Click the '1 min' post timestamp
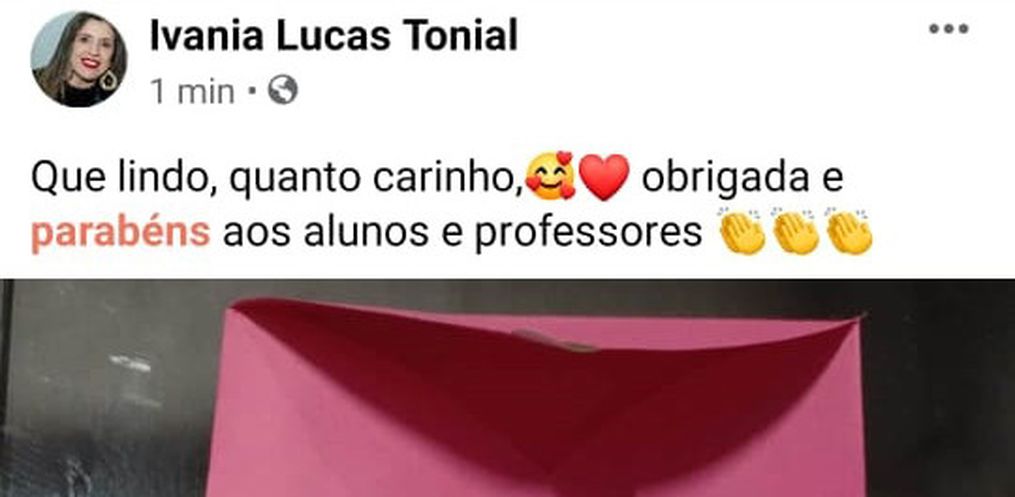The width and height of the screenshot is (1015, 497). [x=192, y=91]
